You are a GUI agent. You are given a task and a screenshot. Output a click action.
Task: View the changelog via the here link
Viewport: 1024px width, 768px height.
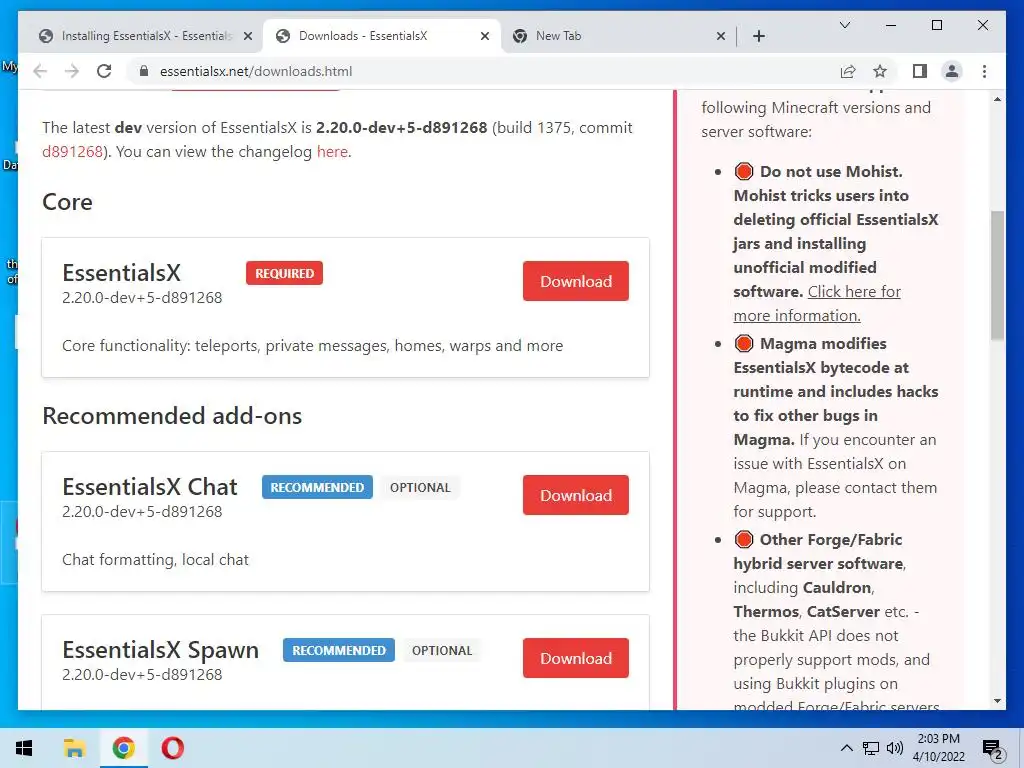[x=332, y=152]
